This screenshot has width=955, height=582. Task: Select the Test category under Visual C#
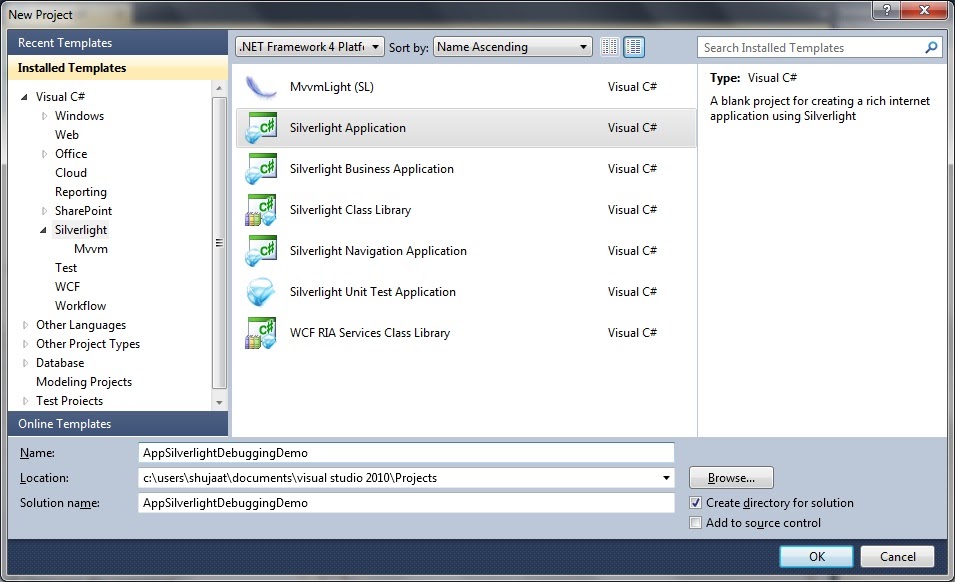click(x=66, y=268)
